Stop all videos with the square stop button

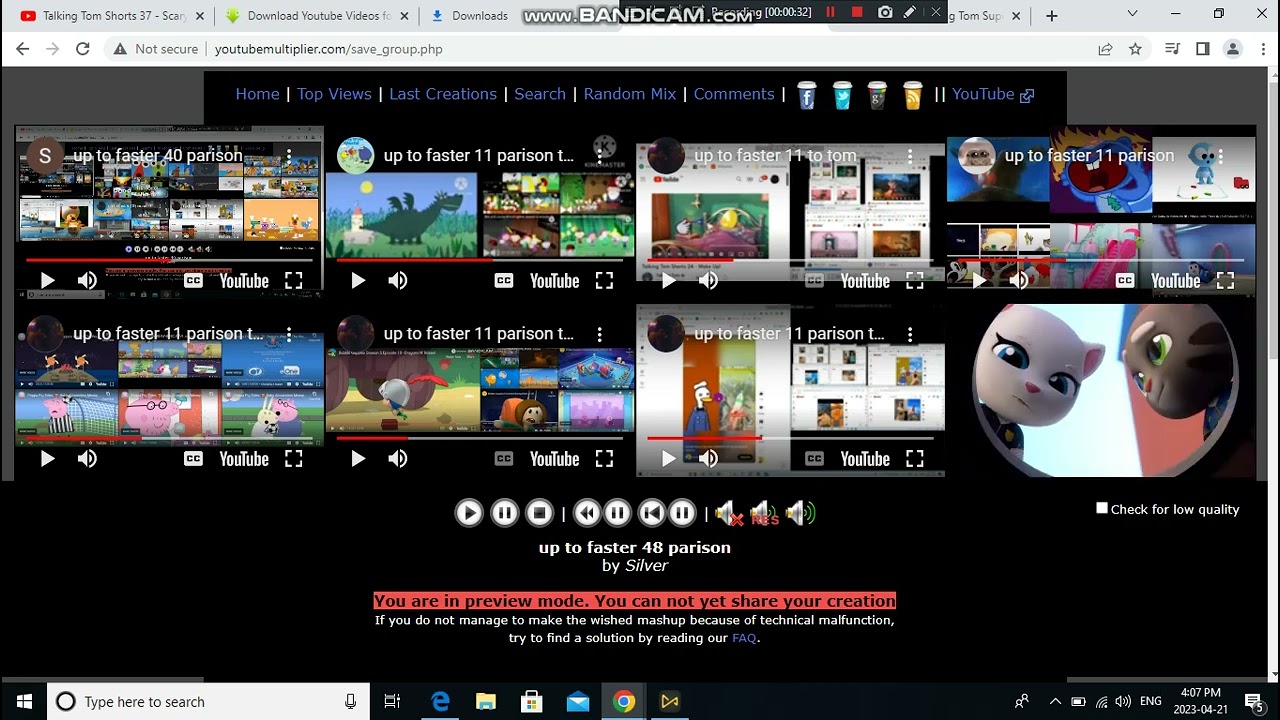tap(539, 513)
